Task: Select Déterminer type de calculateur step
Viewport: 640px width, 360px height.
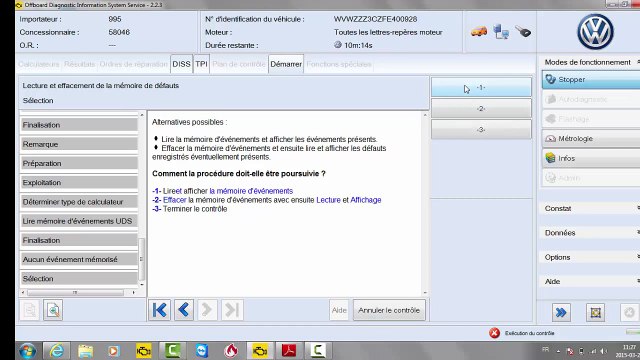Action: pos(79,202)
